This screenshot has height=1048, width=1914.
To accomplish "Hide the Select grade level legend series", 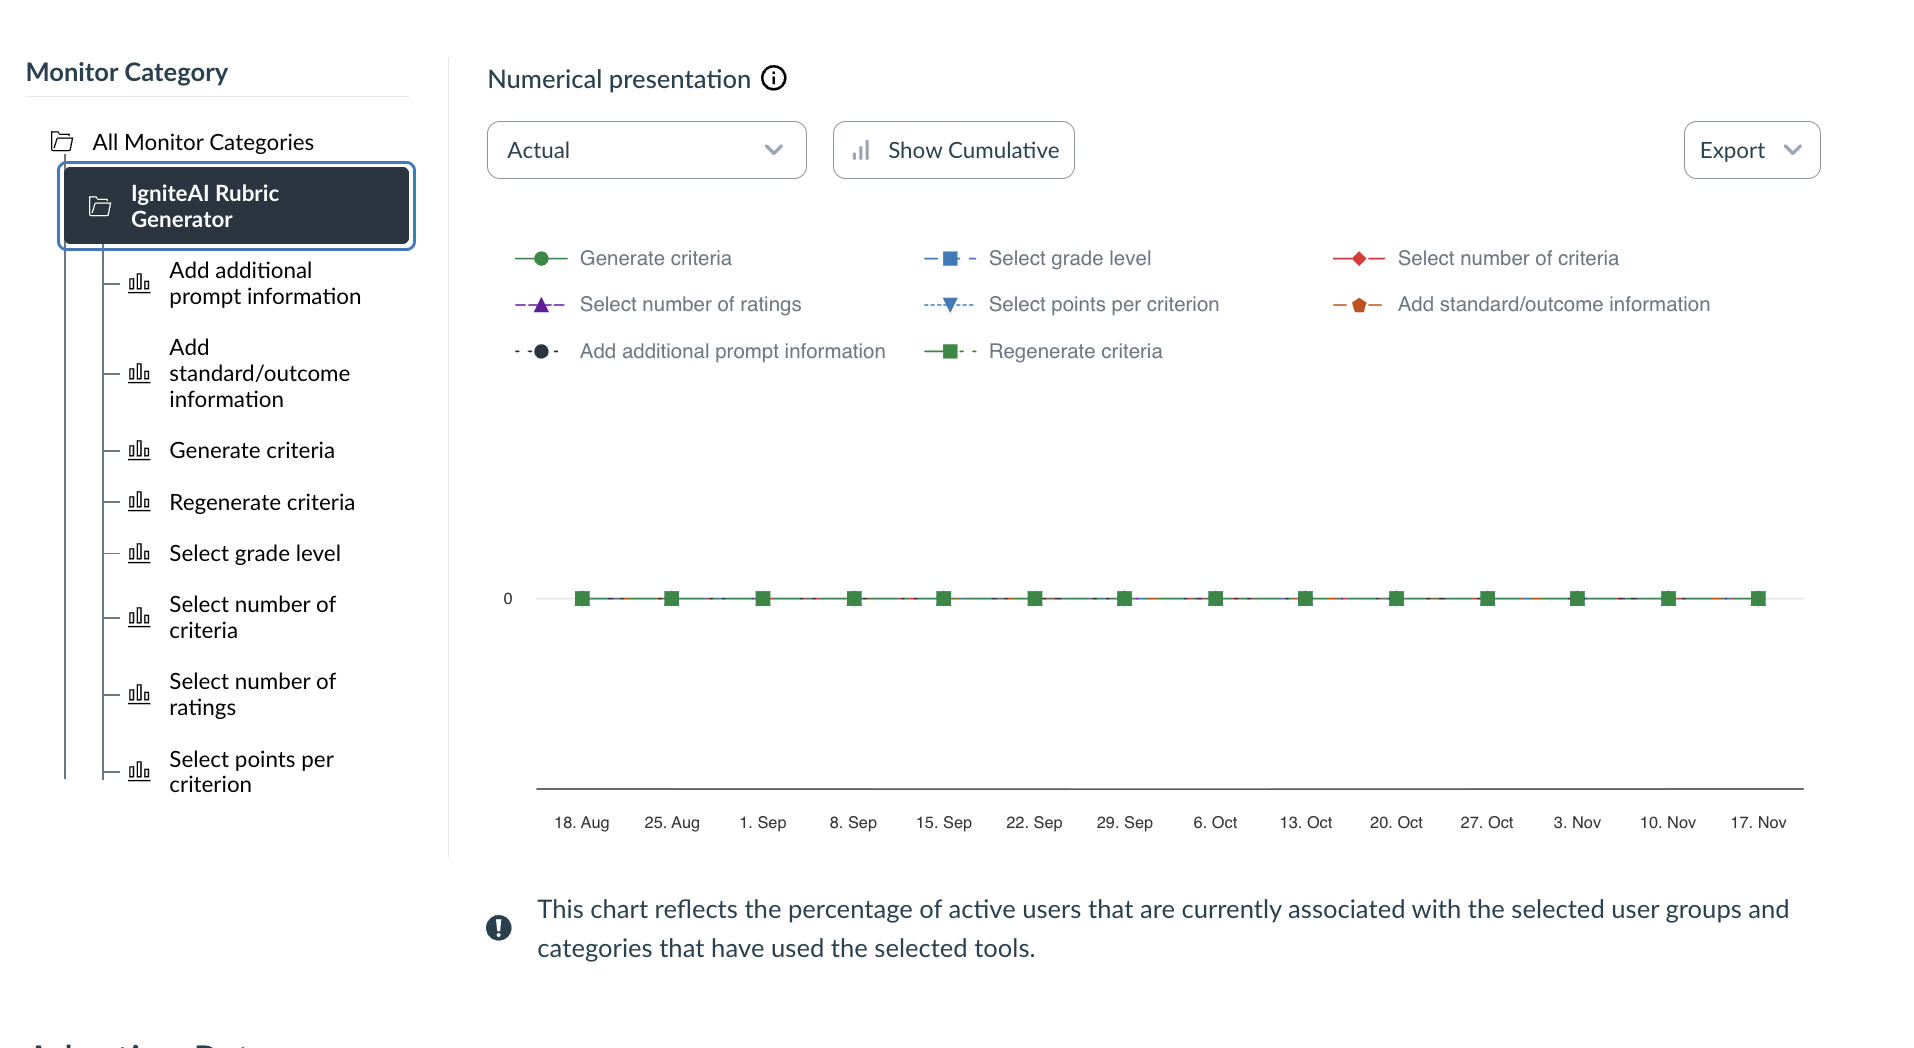I will point(1069,258).
